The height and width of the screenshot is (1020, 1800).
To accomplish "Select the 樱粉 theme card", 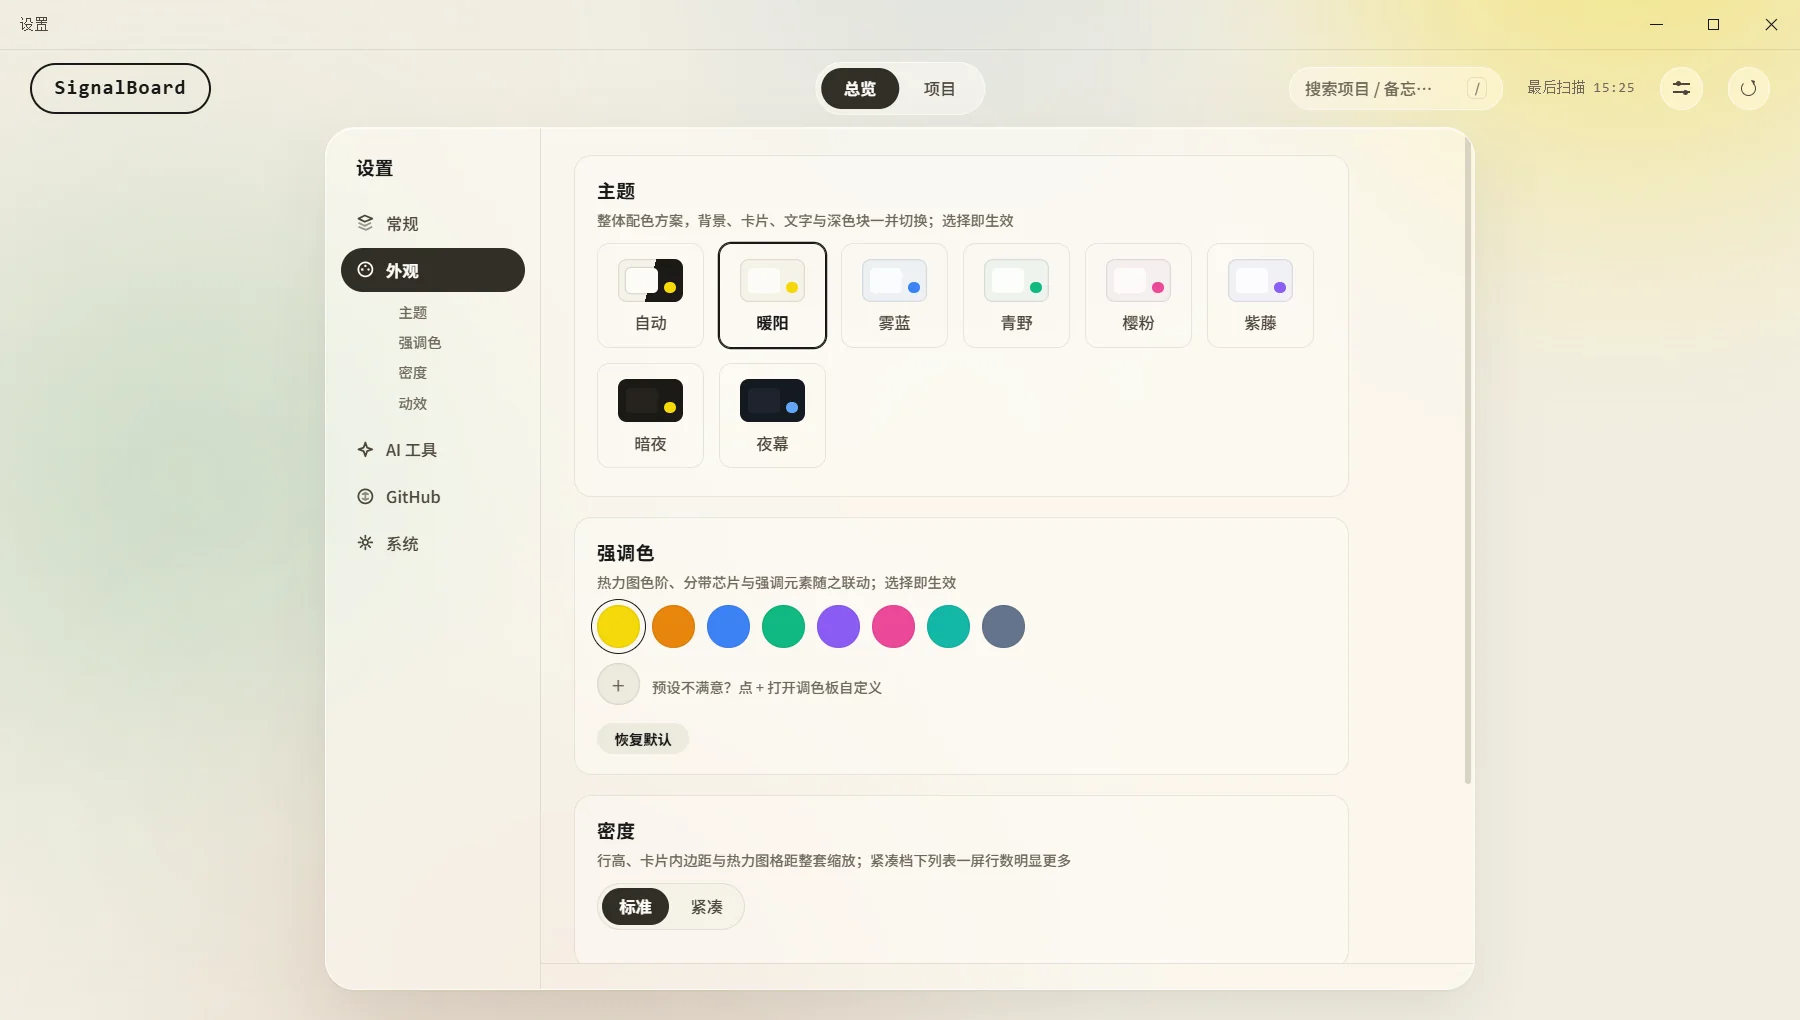I will [x=1139, y=295].
